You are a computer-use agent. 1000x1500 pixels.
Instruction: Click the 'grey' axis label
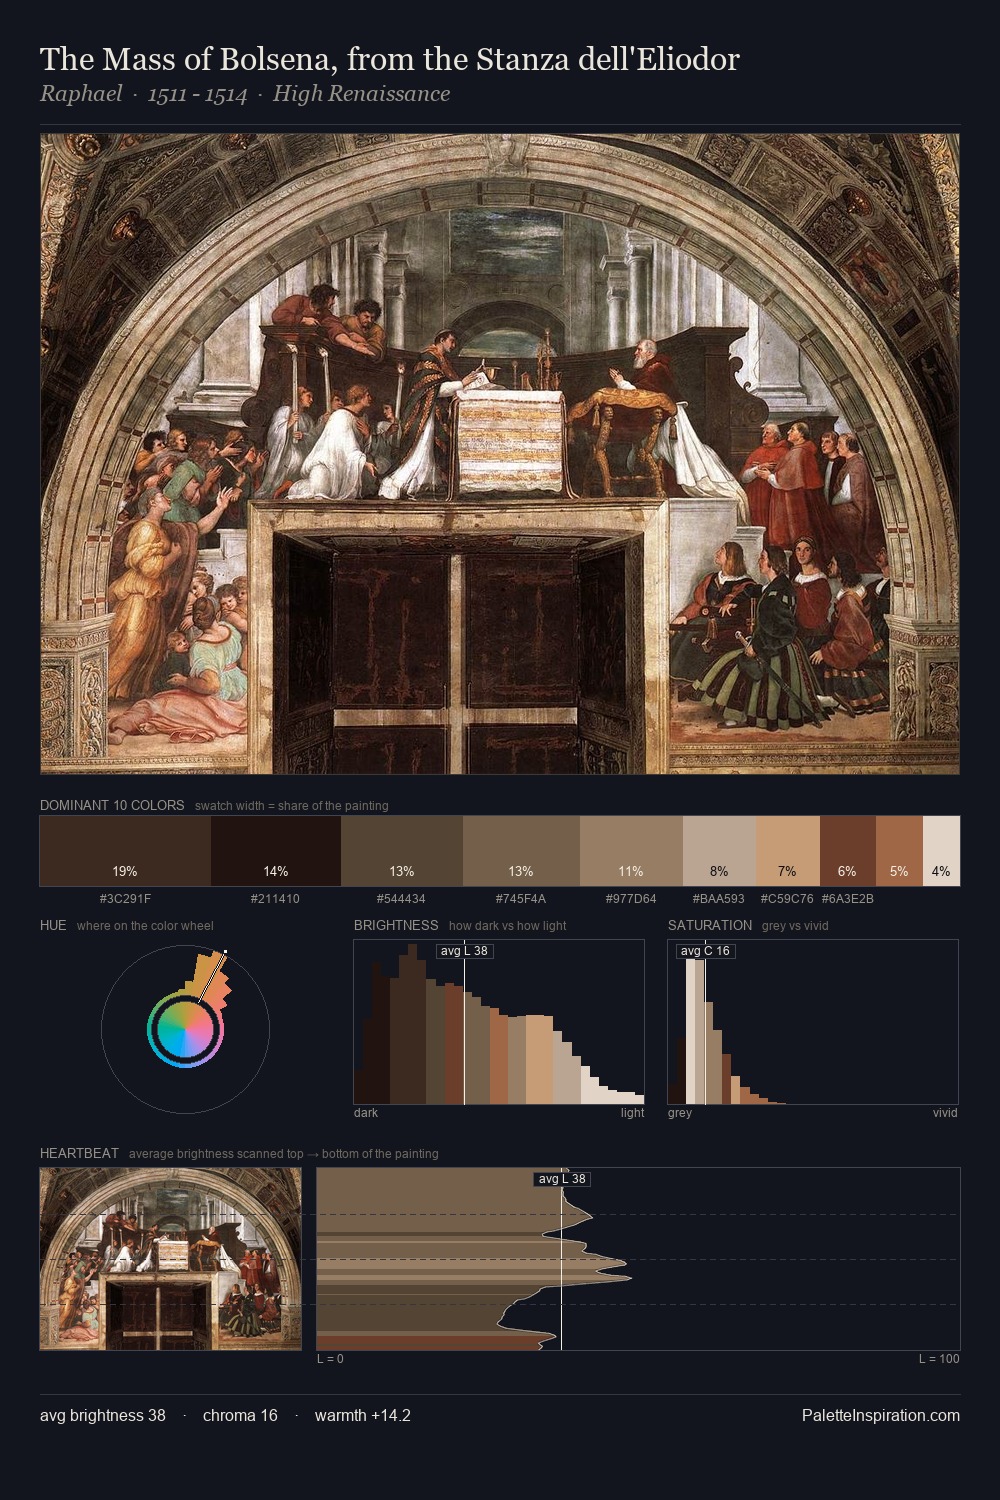(680, 1113)
